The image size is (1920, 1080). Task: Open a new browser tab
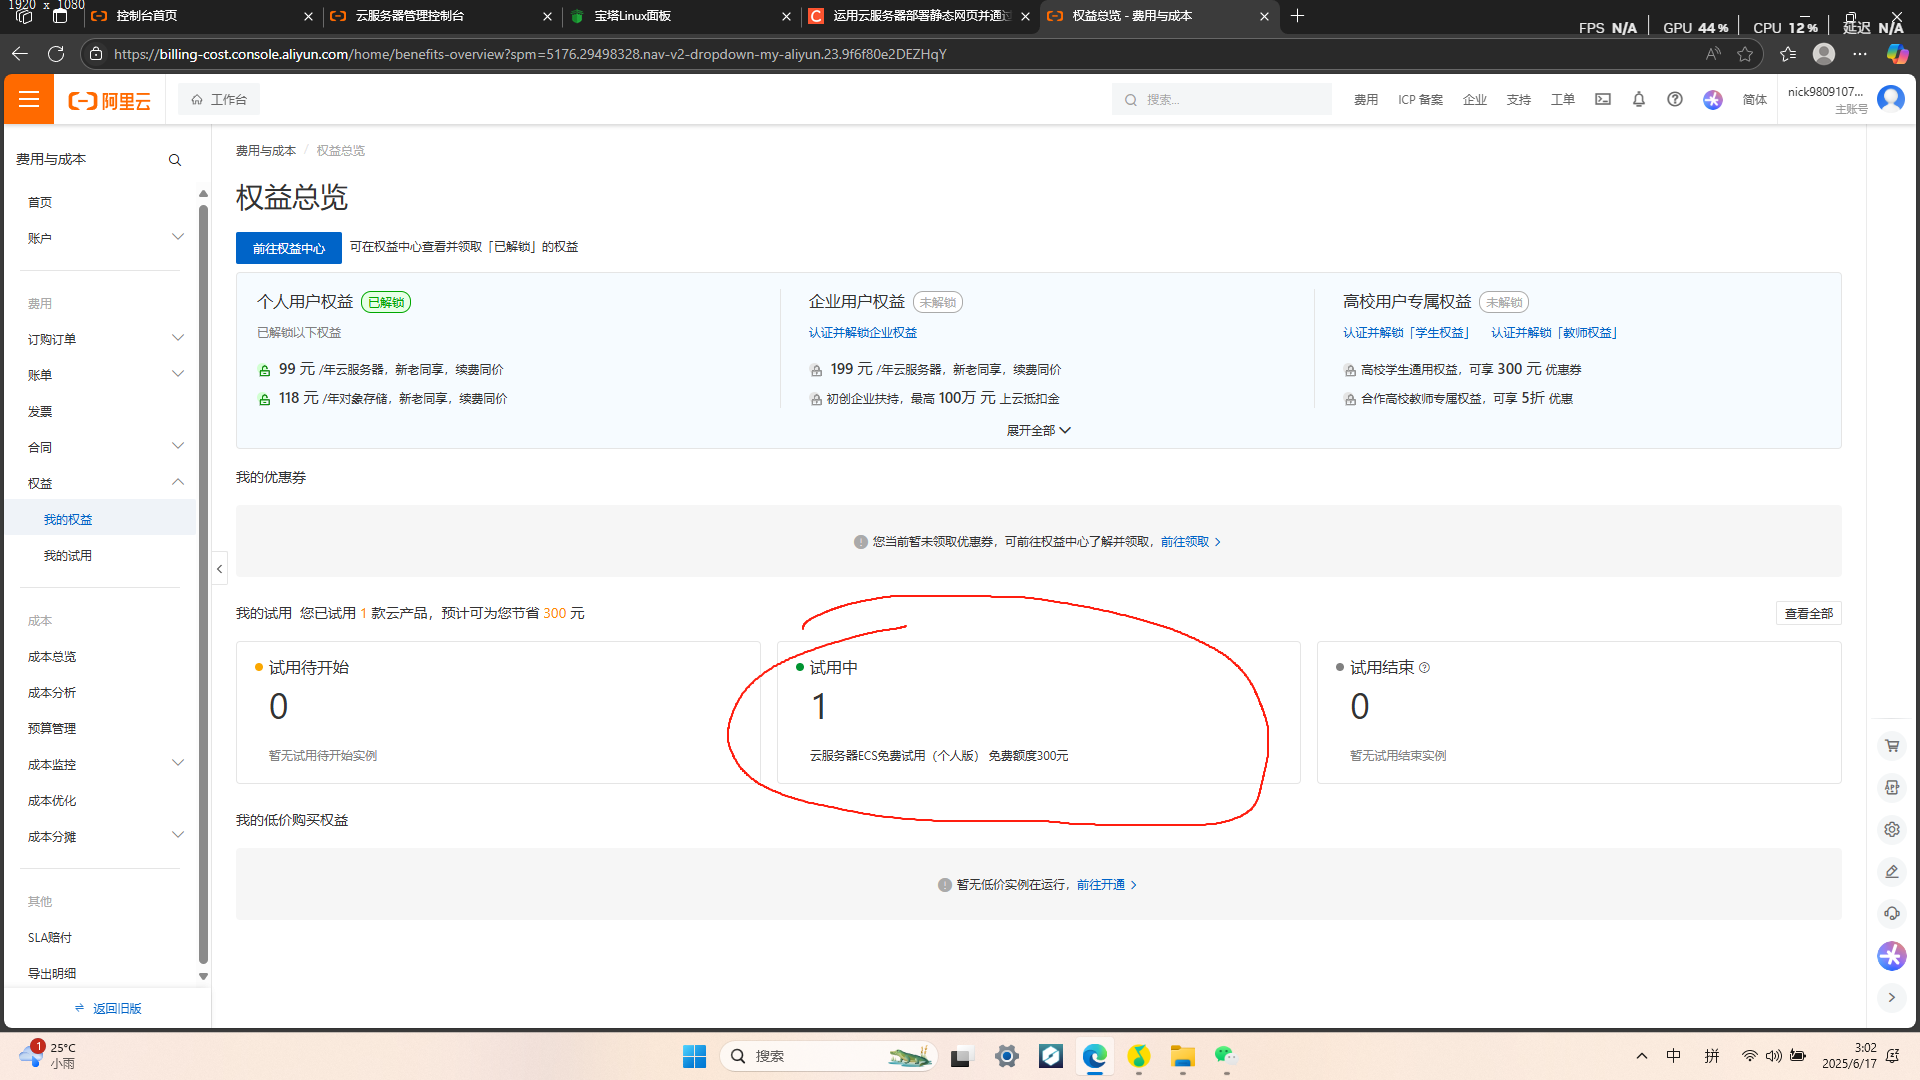point(1297,16)
